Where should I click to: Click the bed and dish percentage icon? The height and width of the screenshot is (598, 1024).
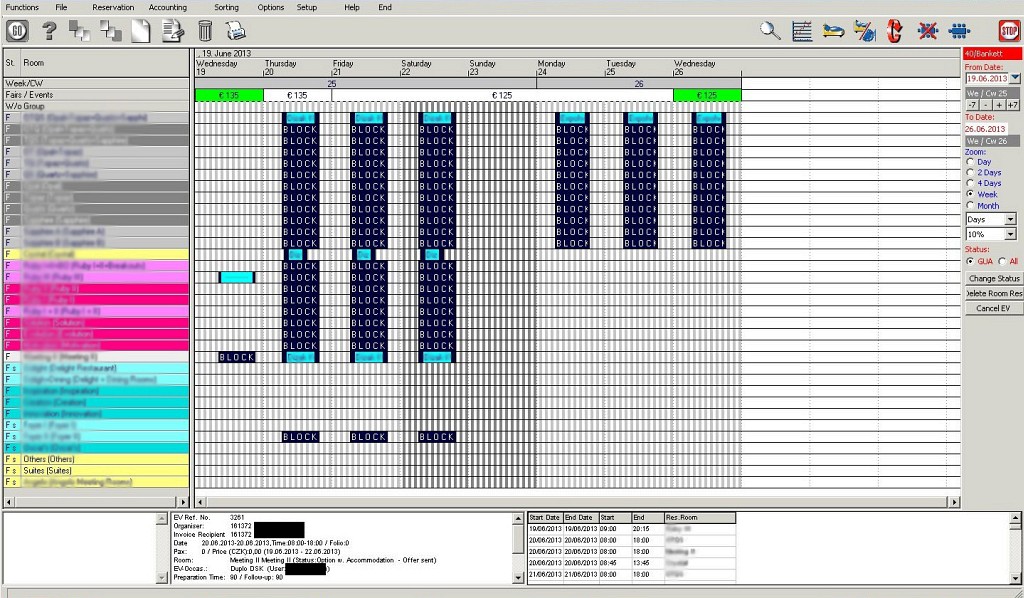[x=865, y=31]
